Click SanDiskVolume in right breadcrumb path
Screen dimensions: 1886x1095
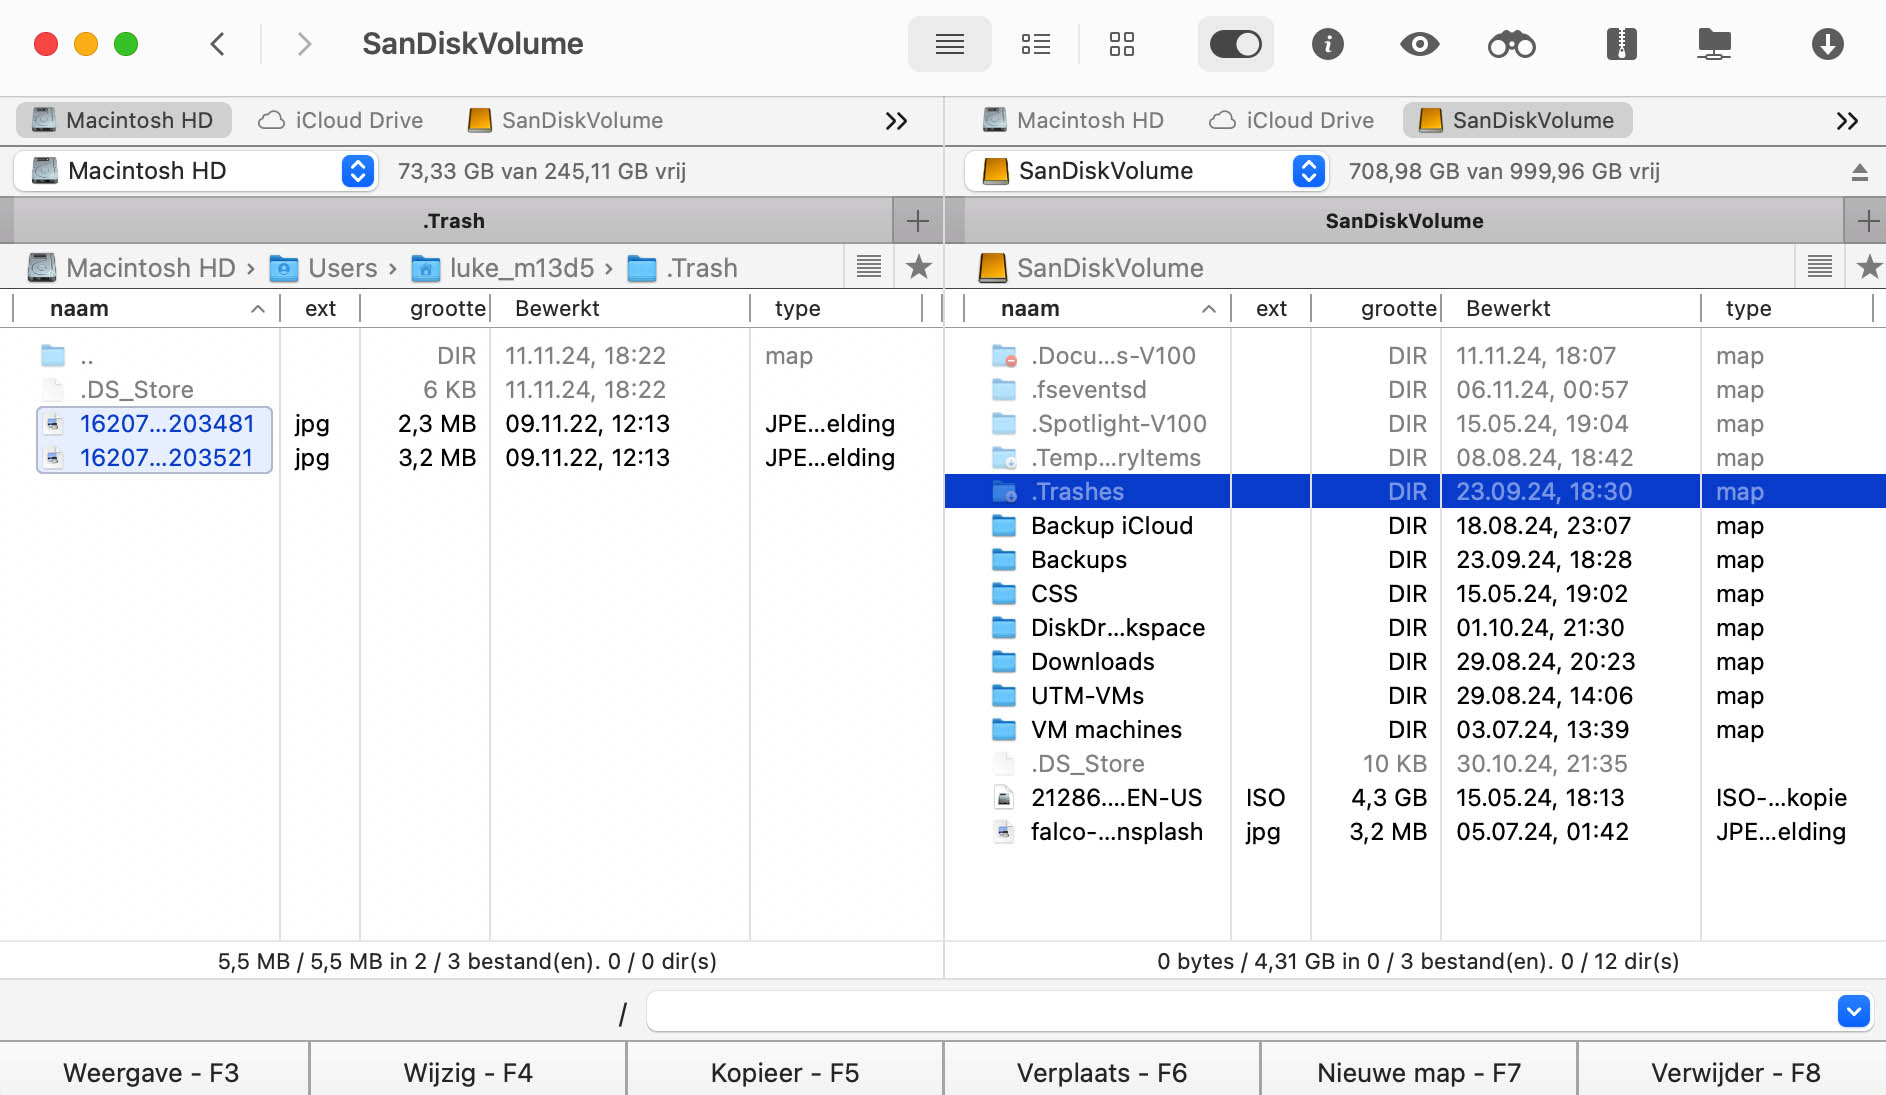coord(1091,268)
